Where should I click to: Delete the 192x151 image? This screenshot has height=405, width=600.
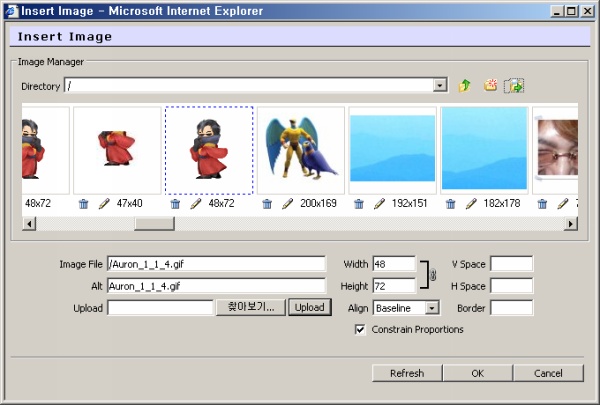tap(359, 204)
